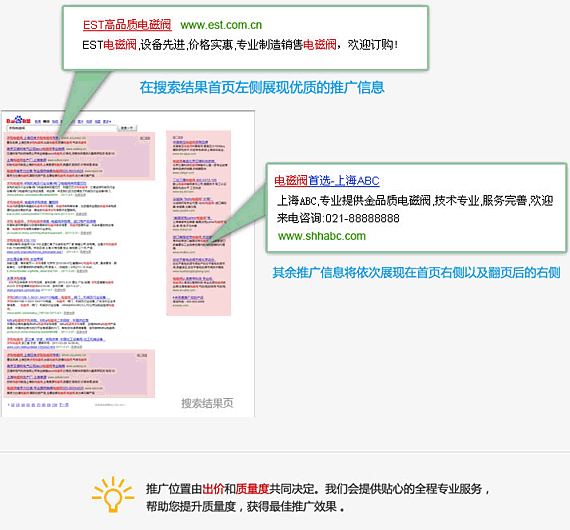The width and height of the screenshot is (570, 530).
Task: Click the yellow lightbulb tip icon
Action: (x=113, y=495)
